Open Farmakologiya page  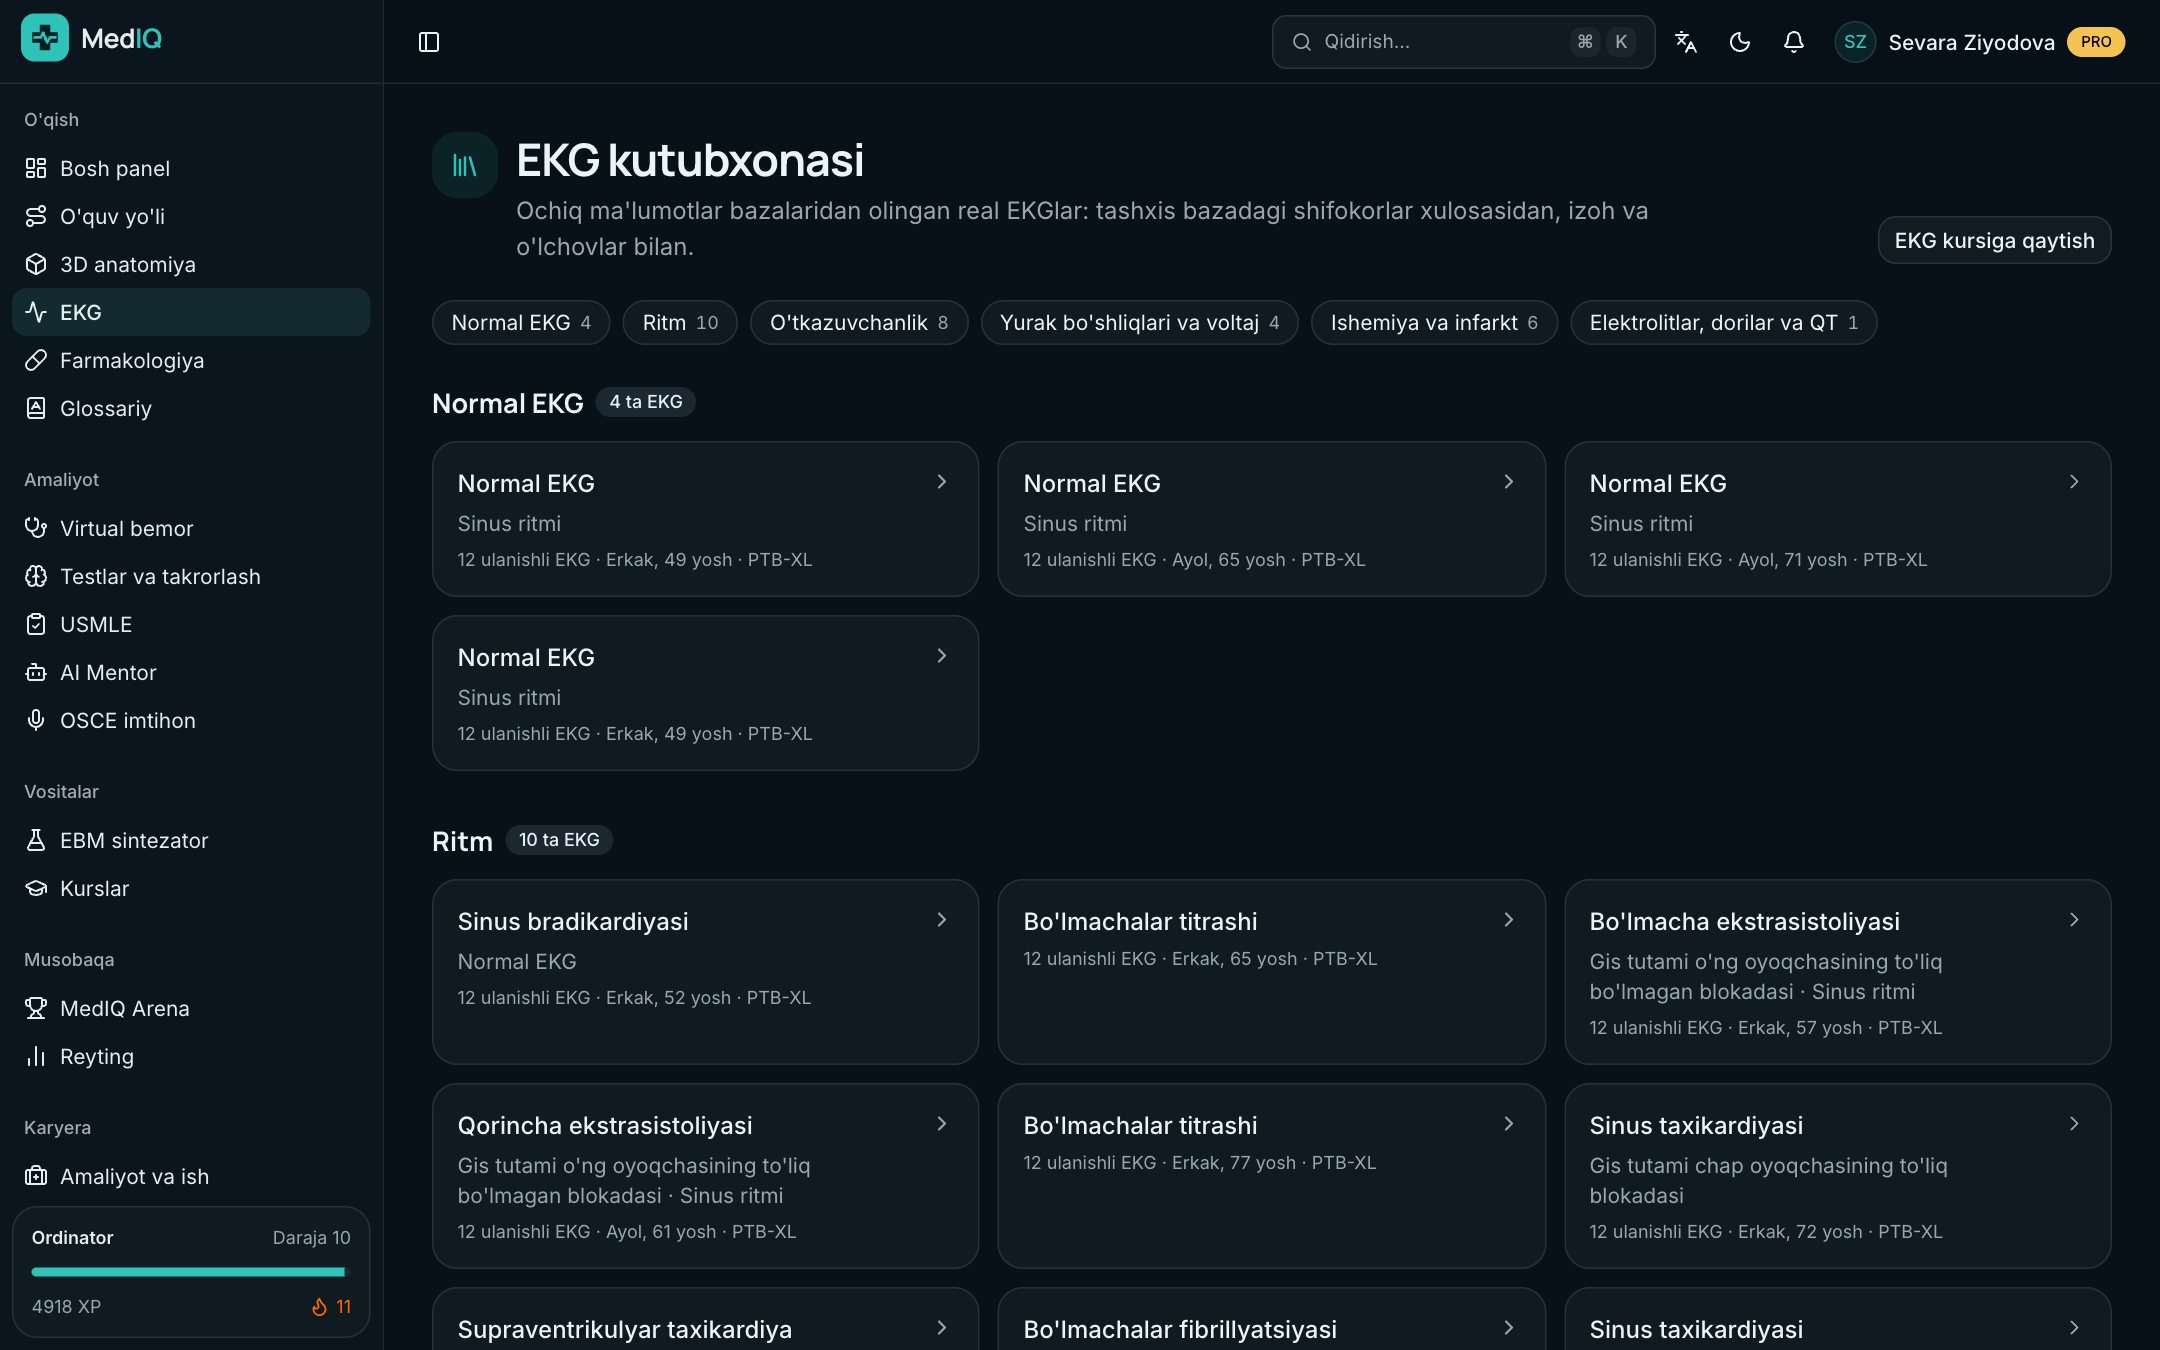click(191, 360)
